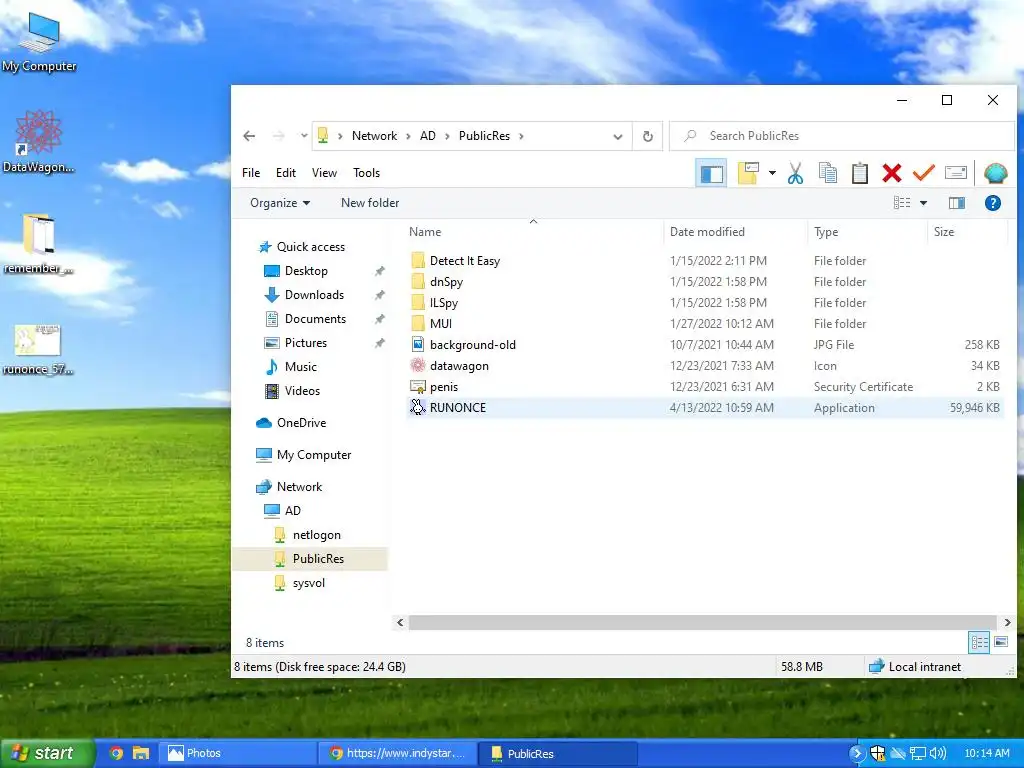1024x768 pixels.
Task: Open file explorer quick launch icon
Action: pyautogui.click(x=141, y=753)
